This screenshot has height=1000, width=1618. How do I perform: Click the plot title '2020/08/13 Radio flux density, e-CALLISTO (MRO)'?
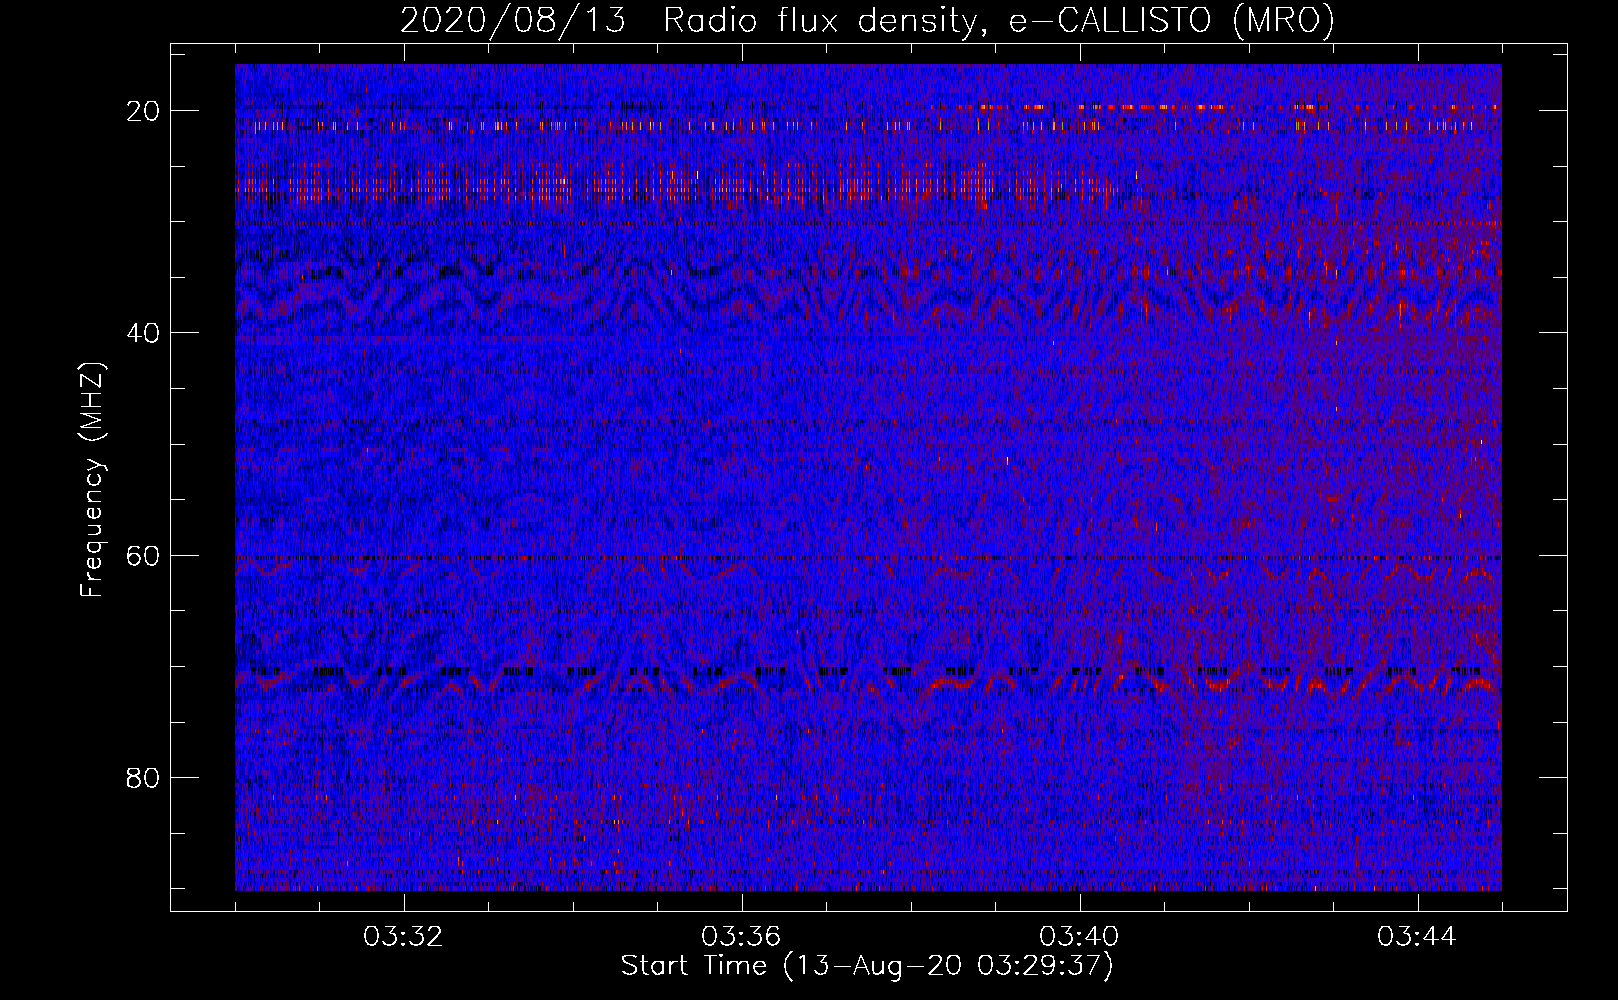click(867, 21)
